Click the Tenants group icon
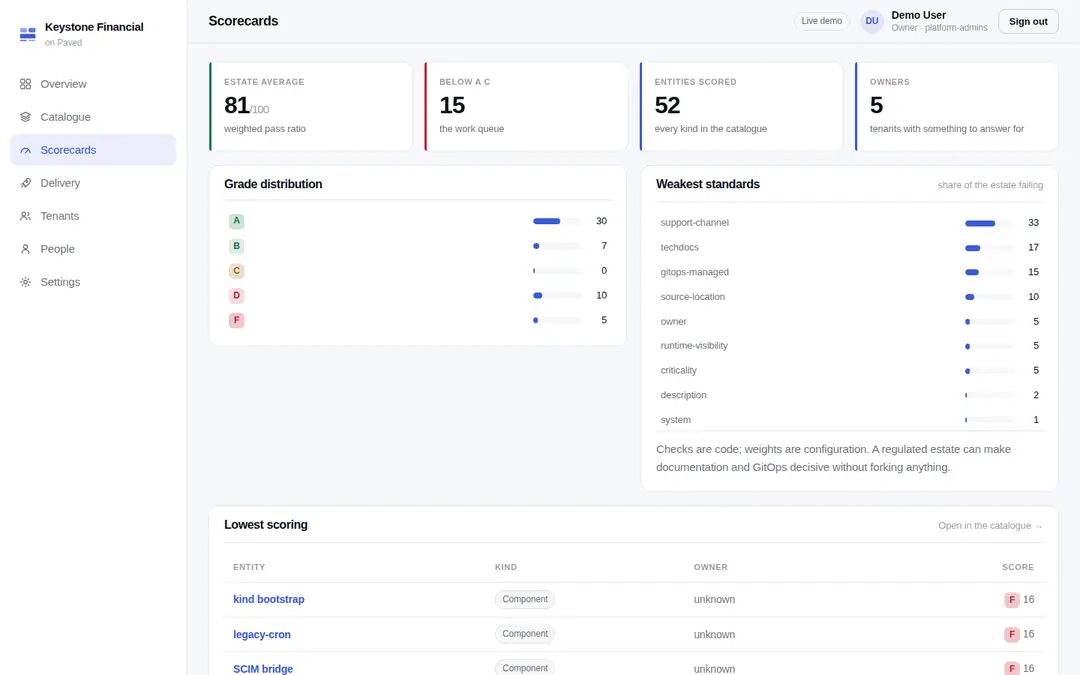Viewport: 1080px width, 675px height. (25, 216)
